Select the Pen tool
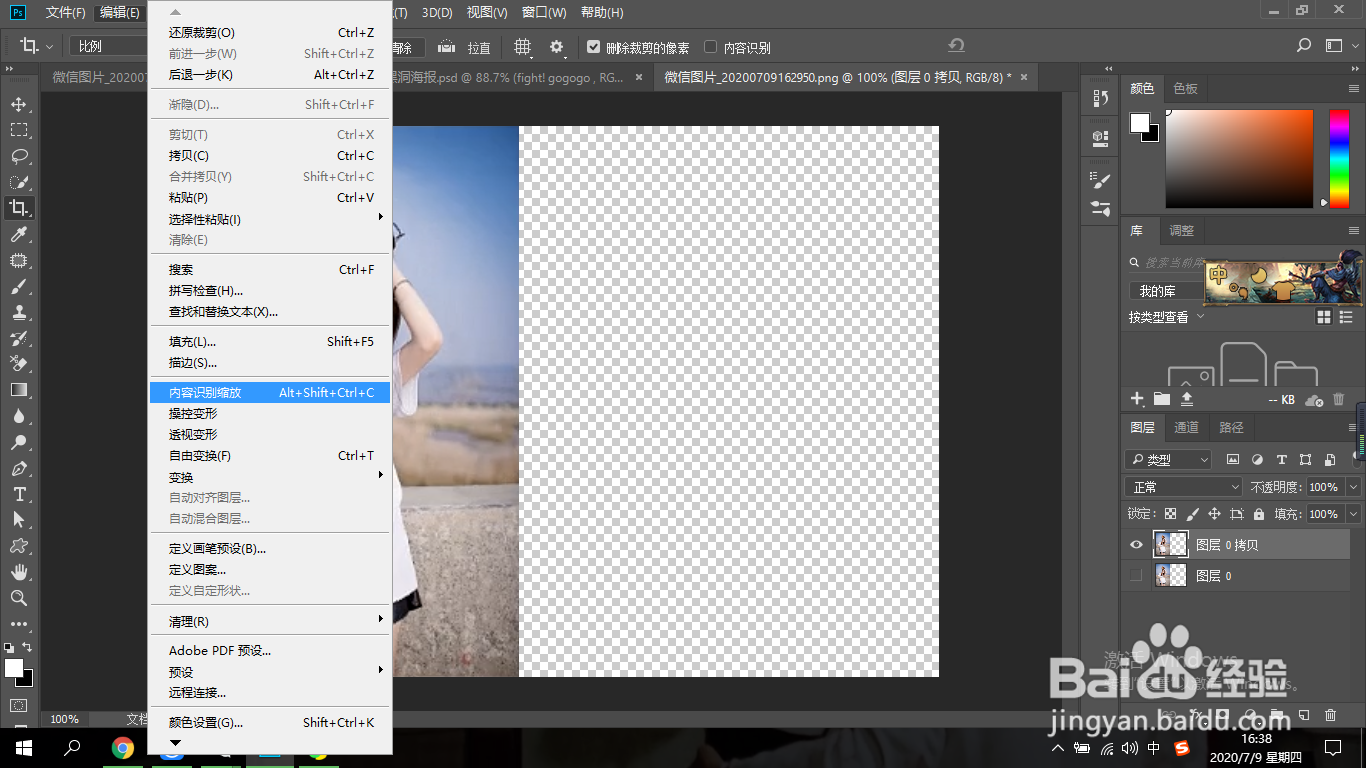The height and width of the screenshot is (768, 1366). (19, 468)
